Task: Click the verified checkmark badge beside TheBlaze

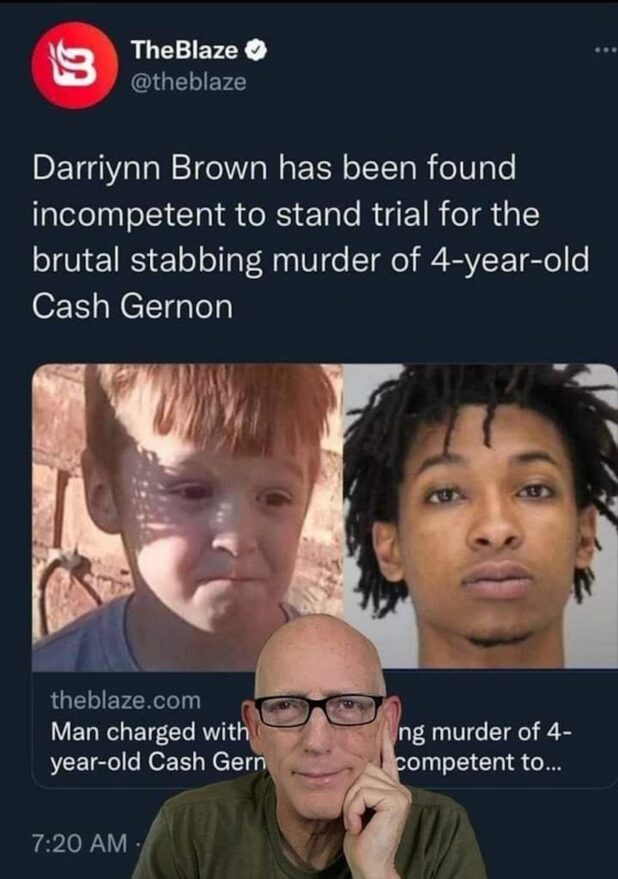Action: pyautogui.click(x=257, y=51)
